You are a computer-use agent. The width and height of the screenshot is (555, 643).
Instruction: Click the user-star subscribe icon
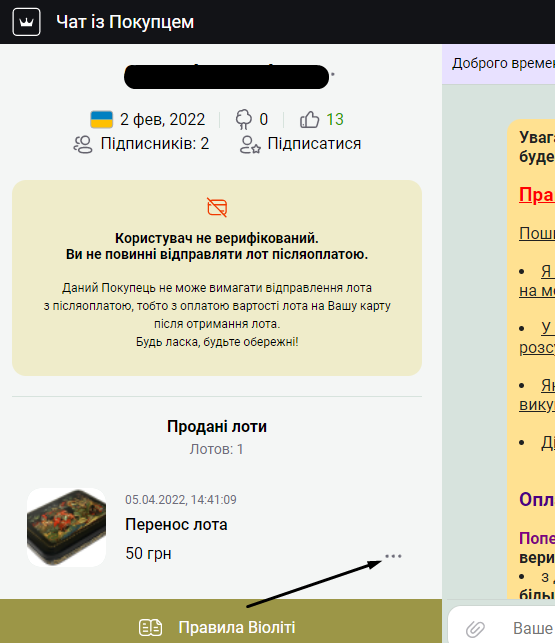click(x=250, y=145)
